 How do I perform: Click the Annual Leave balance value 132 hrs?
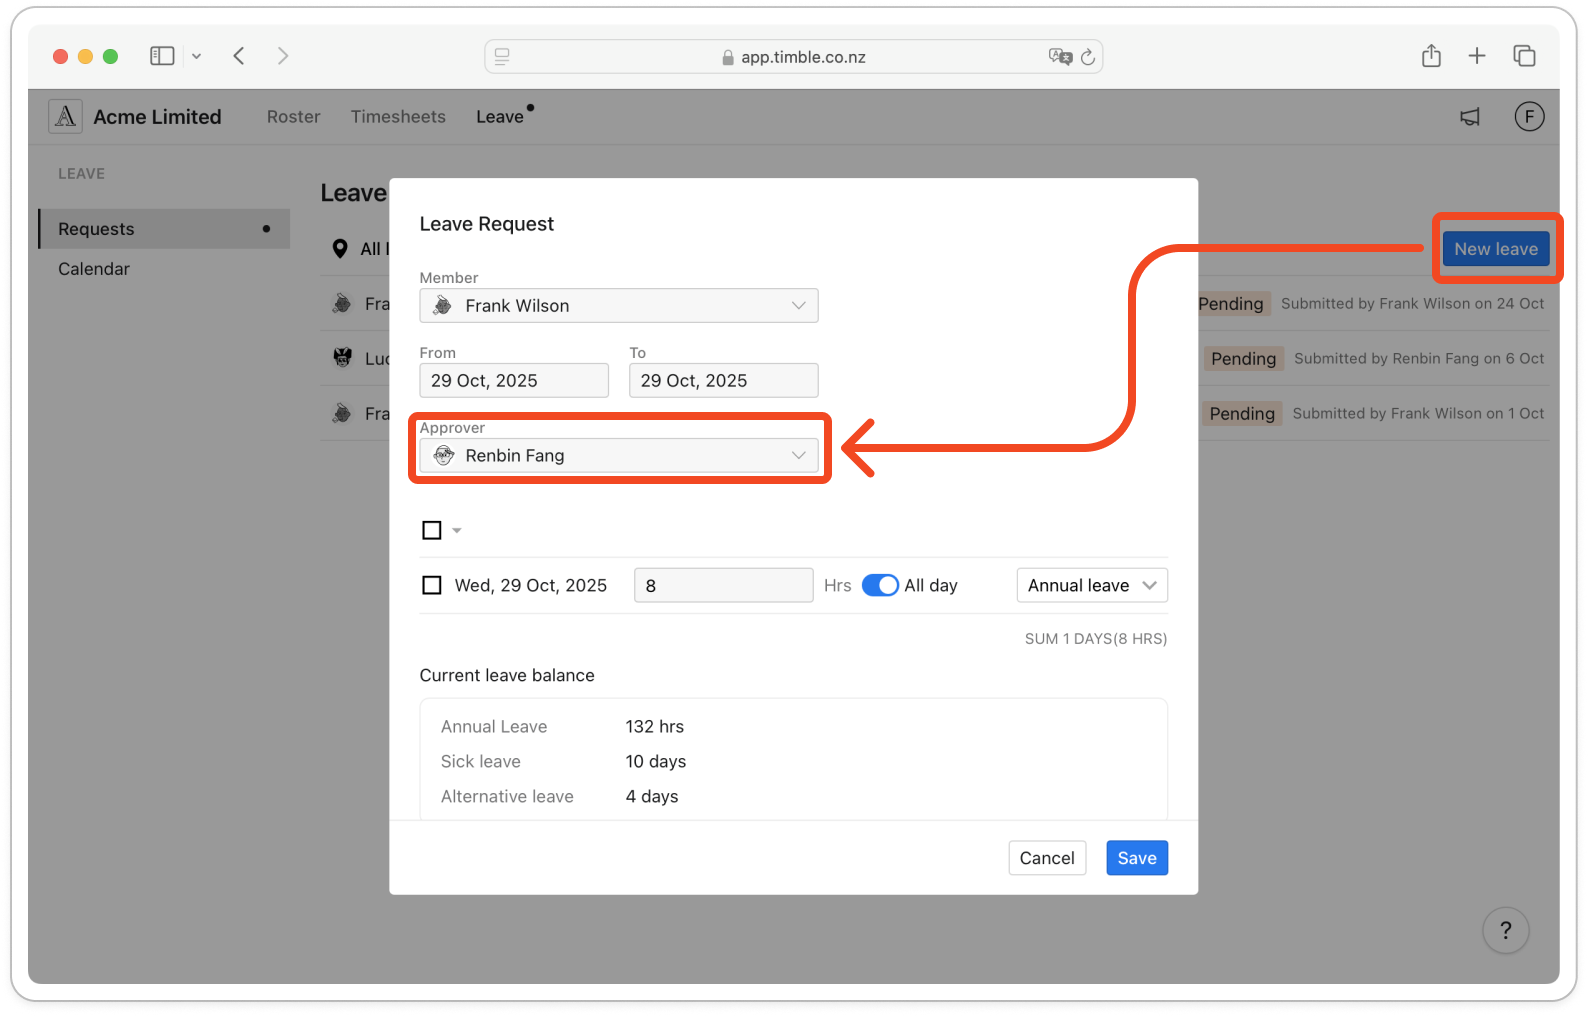pyautogui.click(x=655, y=727)
